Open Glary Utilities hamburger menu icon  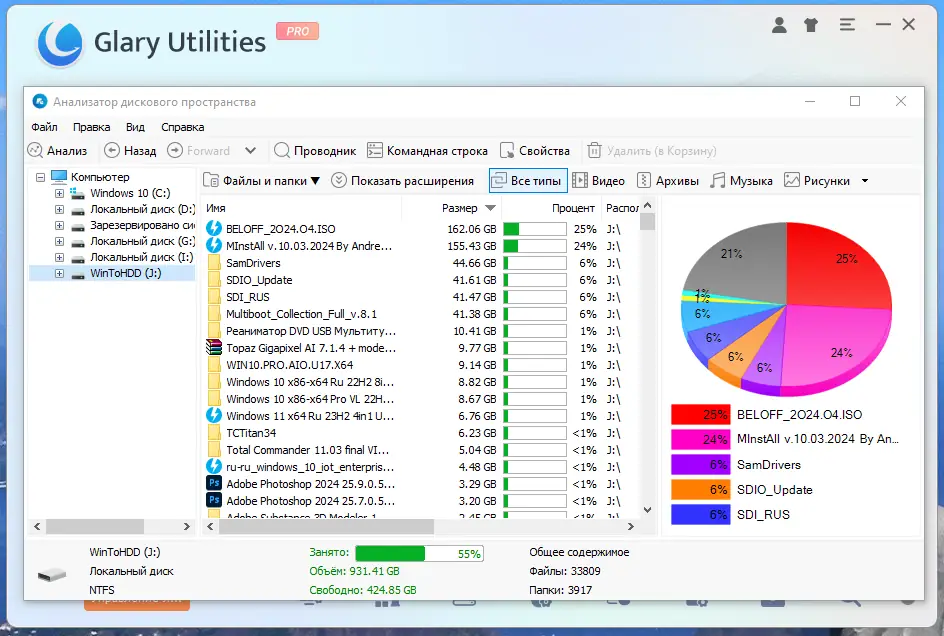(x=847, y=25)
